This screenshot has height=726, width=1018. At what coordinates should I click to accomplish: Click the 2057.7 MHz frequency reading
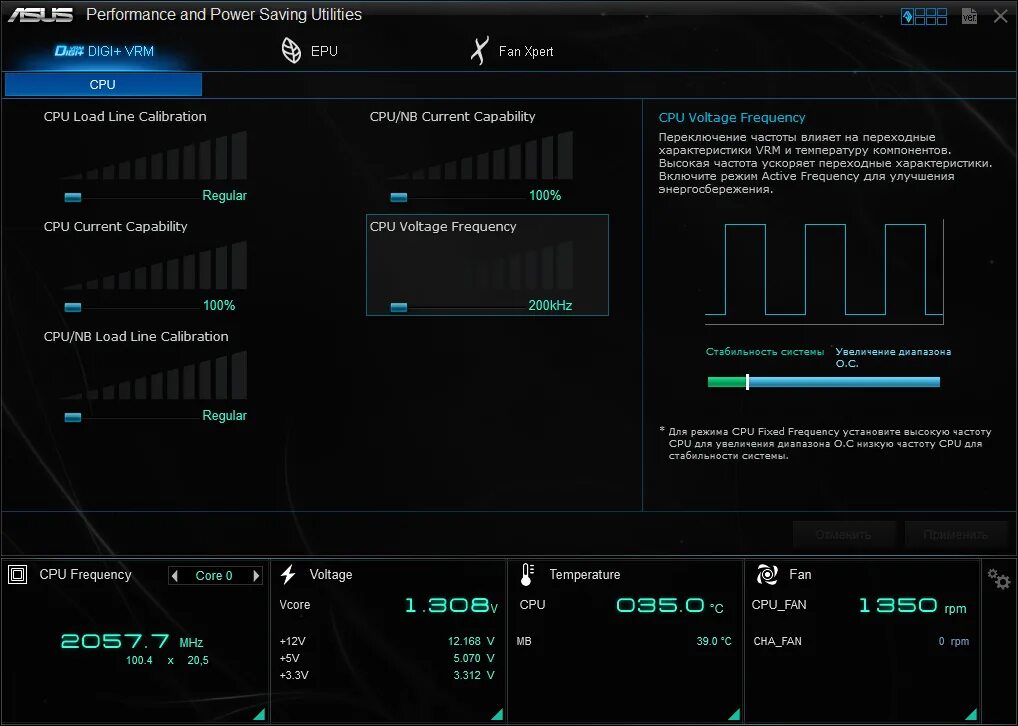pos(132,642)
